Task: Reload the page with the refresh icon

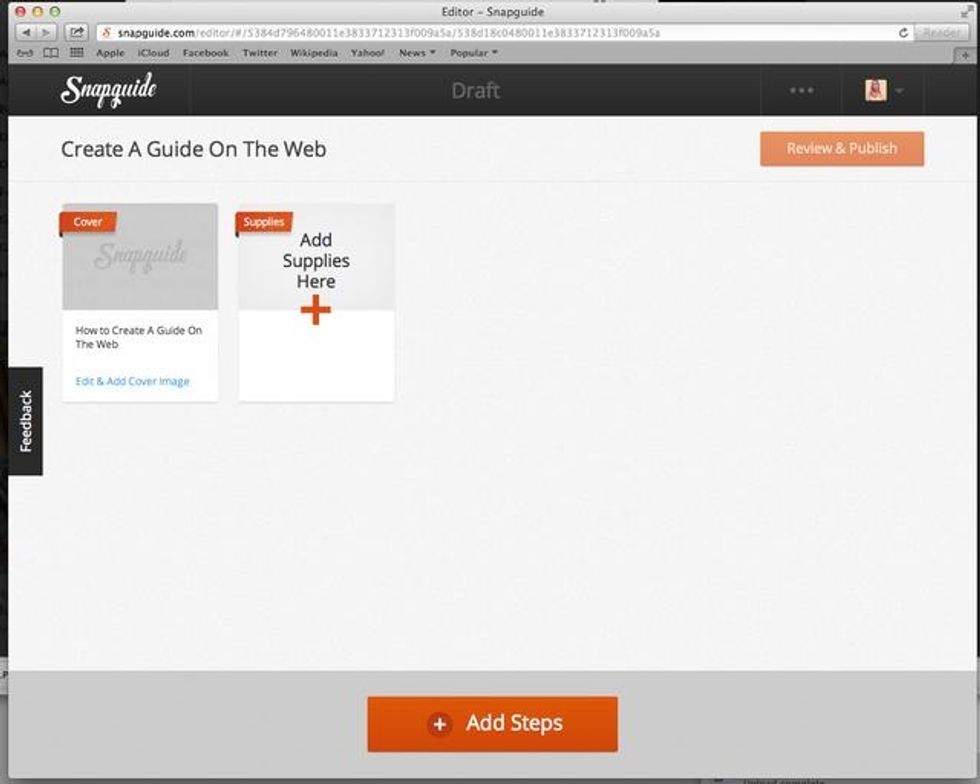Action: pyautogui.click(x=902, y=33)
